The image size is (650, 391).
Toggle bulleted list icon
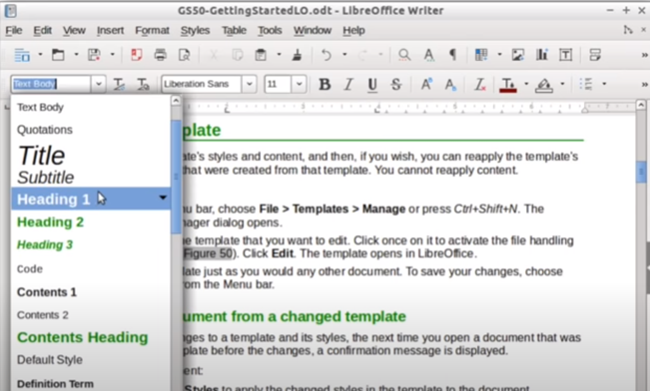pos(586,84)
